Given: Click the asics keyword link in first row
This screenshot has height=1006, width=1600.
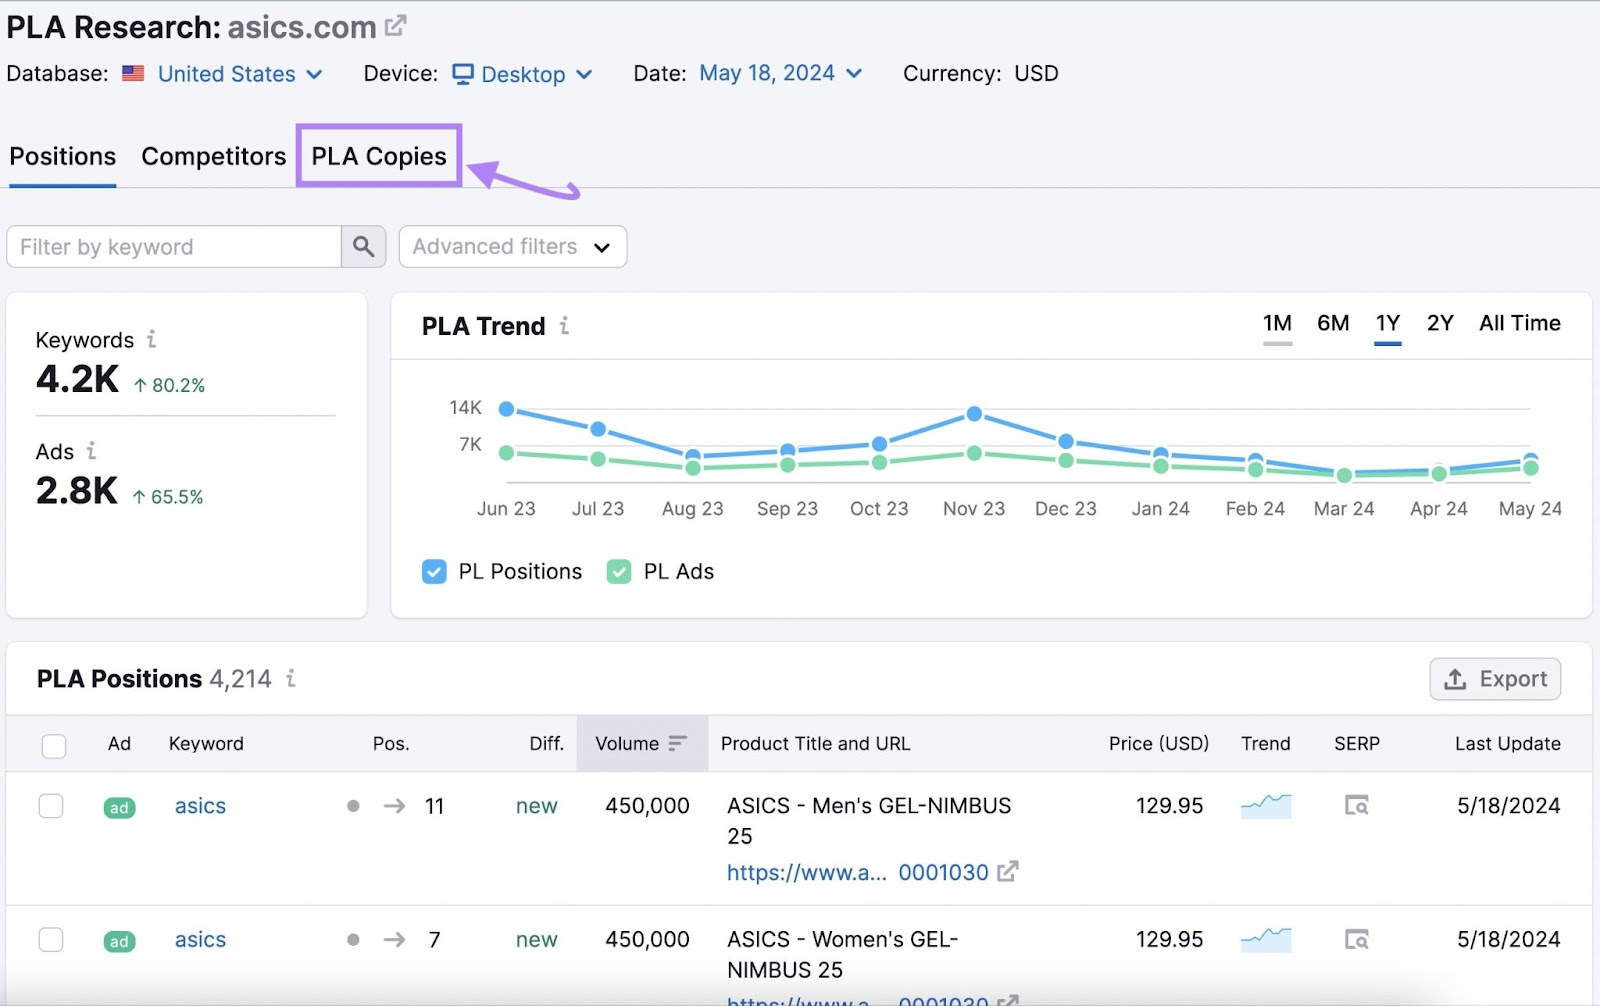Looking at the screenshot, I should coord(200,805).
